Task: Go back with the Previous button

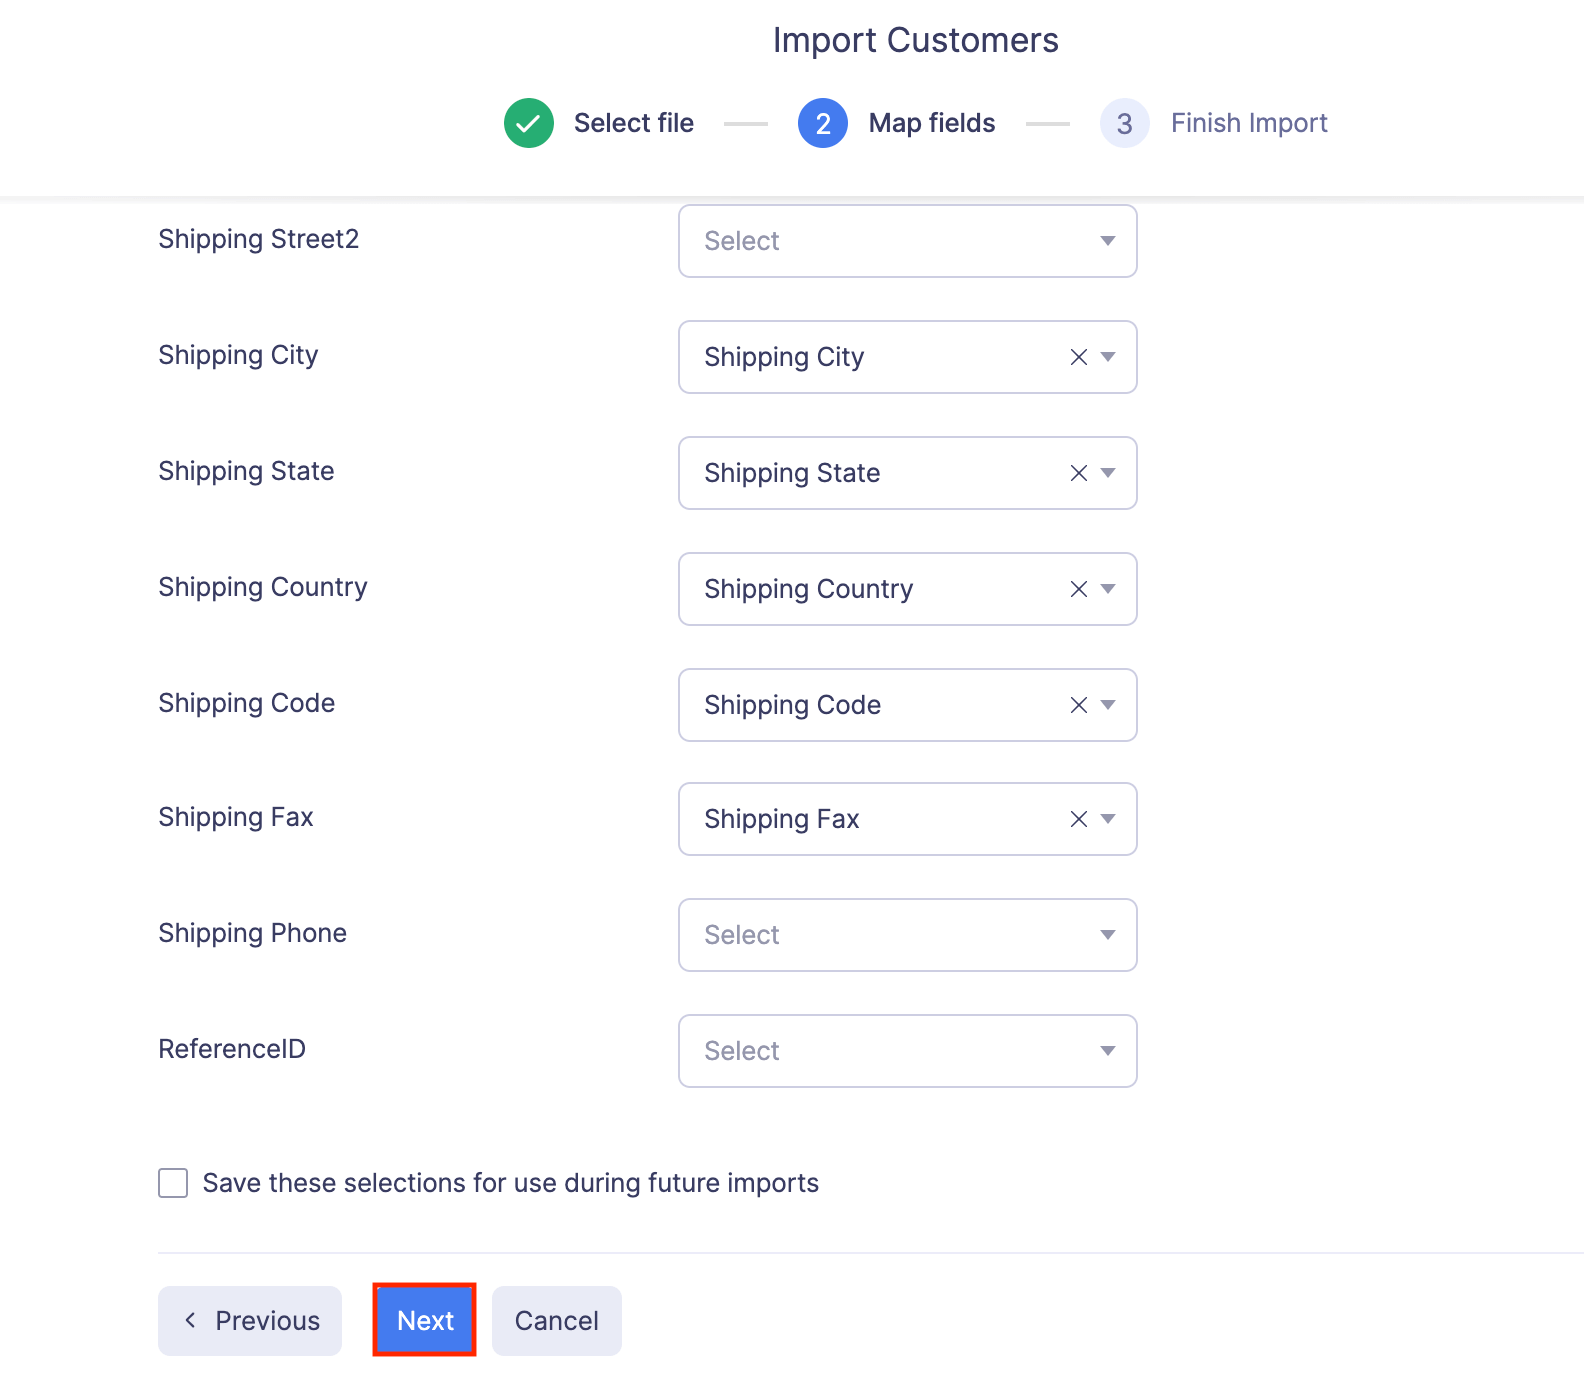Action: pos(250,1320)
